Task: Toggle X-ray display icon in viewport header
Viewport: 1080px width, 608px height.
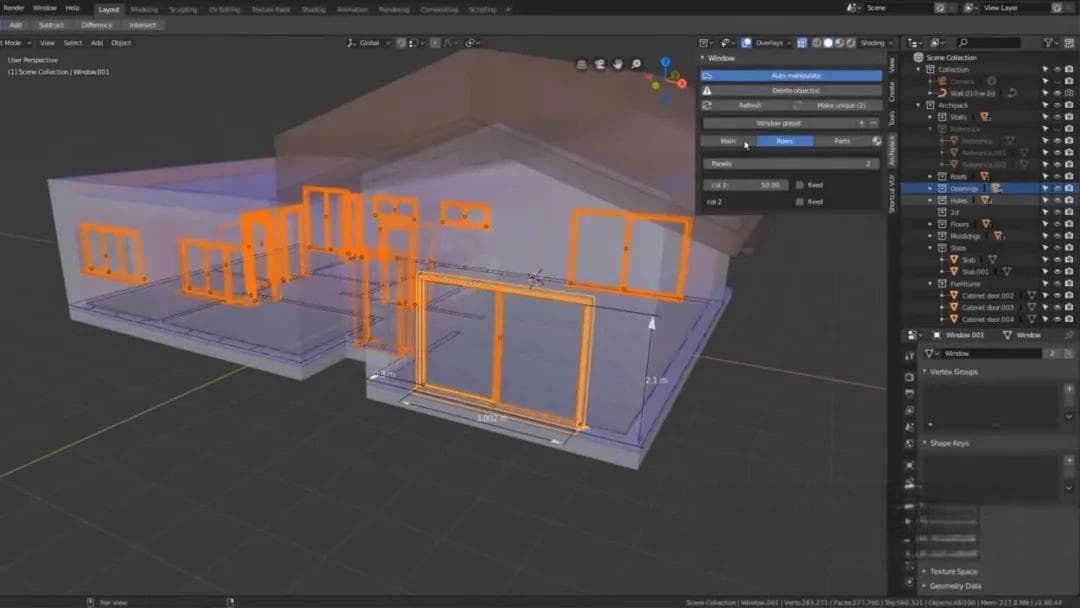Action: (x=802, y=43)
